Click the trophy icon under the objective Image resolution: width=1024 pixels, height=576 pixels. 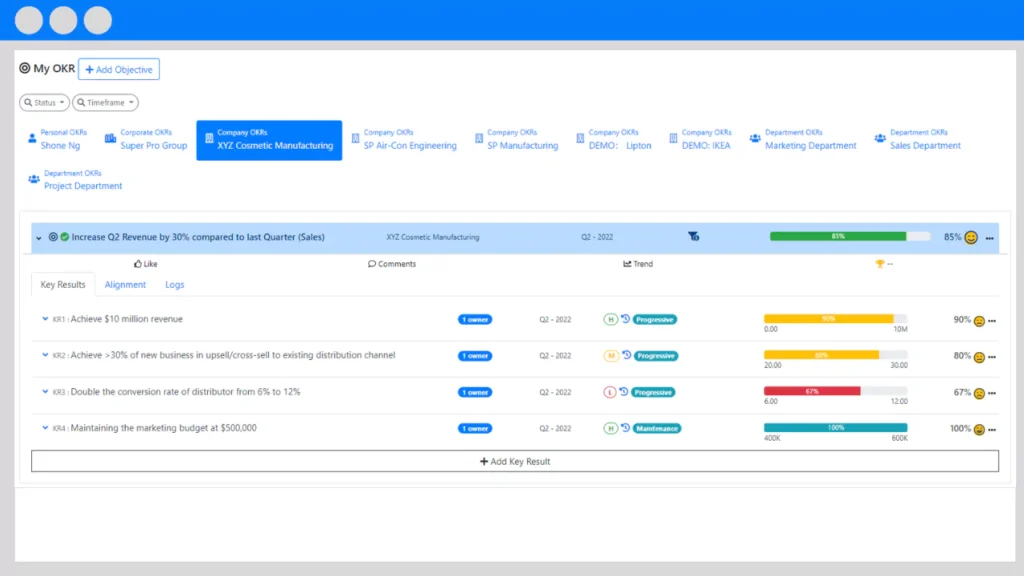coord(880,264)
